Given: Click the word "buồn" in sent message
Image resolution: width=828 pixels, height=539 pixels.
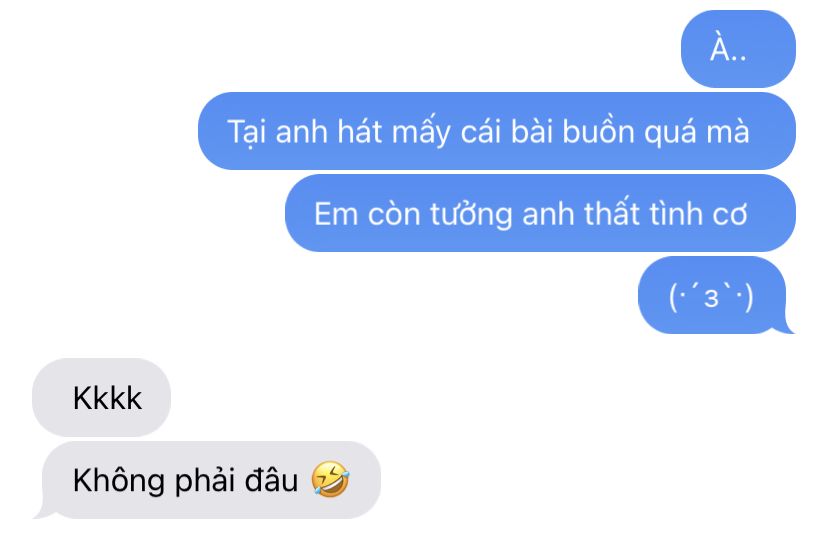Looking at the screenshot, I should click(x=598, y=131).
